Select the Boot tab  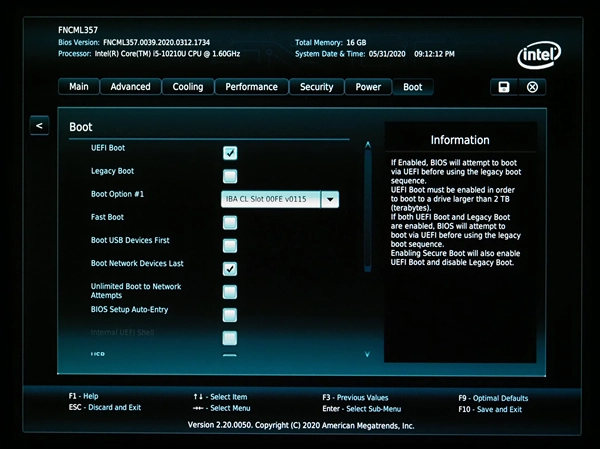[412, 87]
